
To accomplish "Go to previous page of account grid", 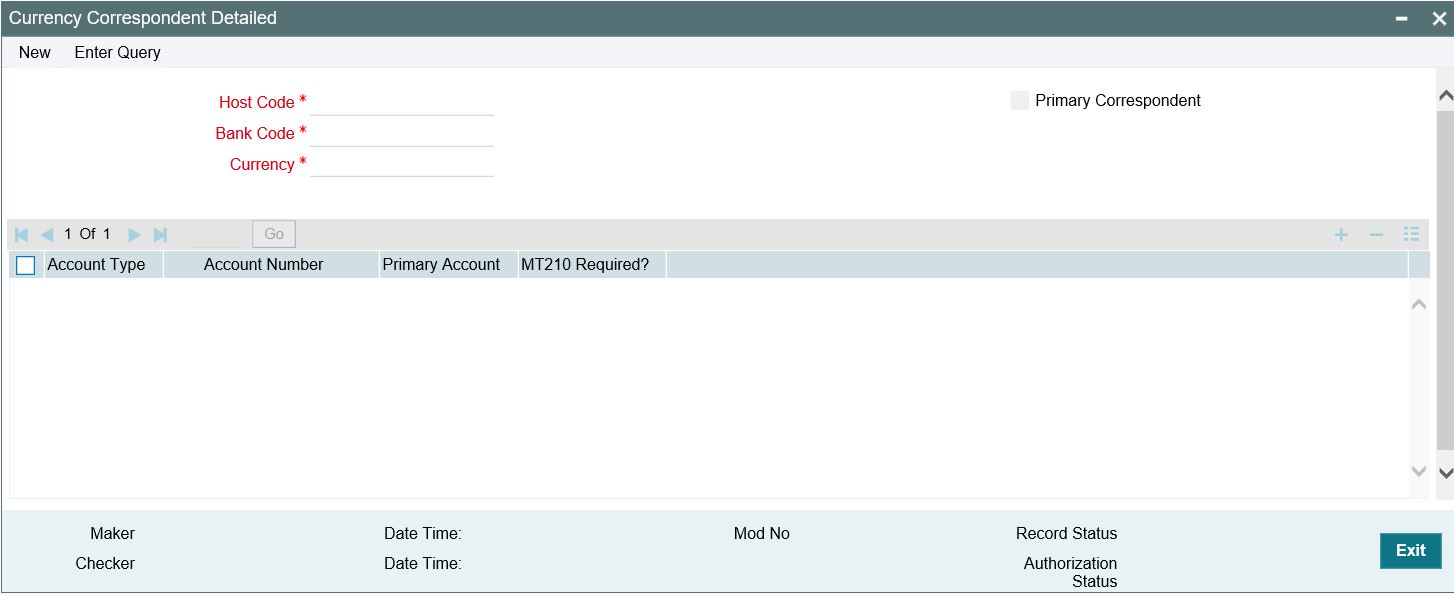I will (46, 235).
